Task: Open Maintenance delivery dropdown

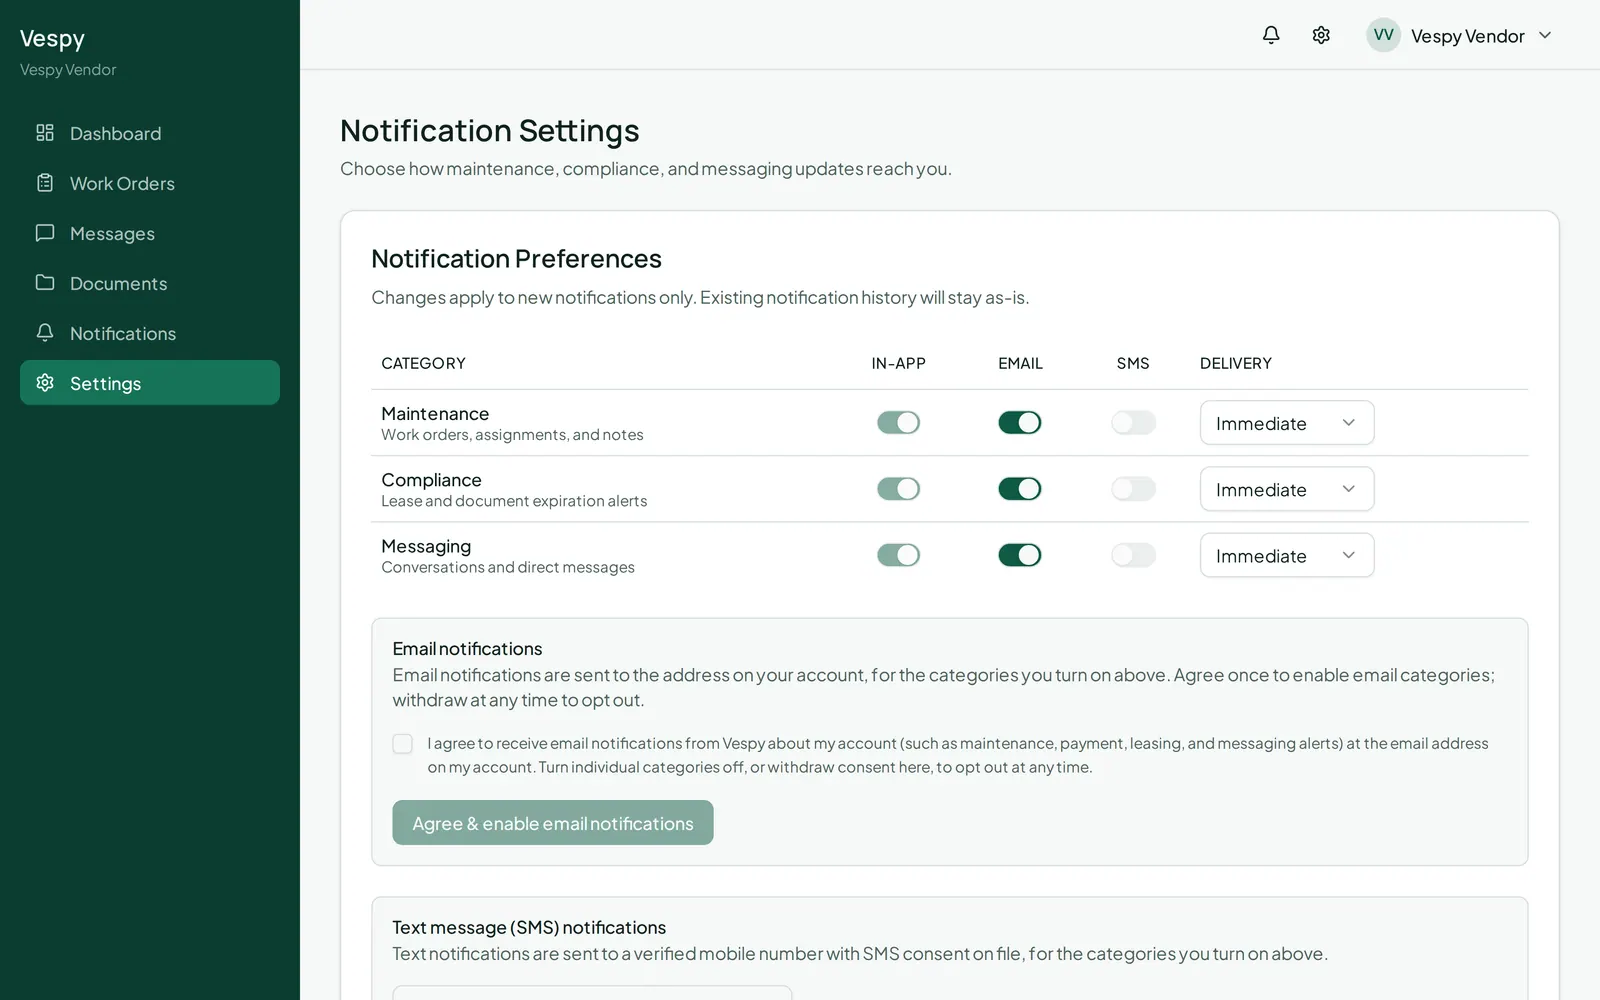Action: tap(1287, 423)
